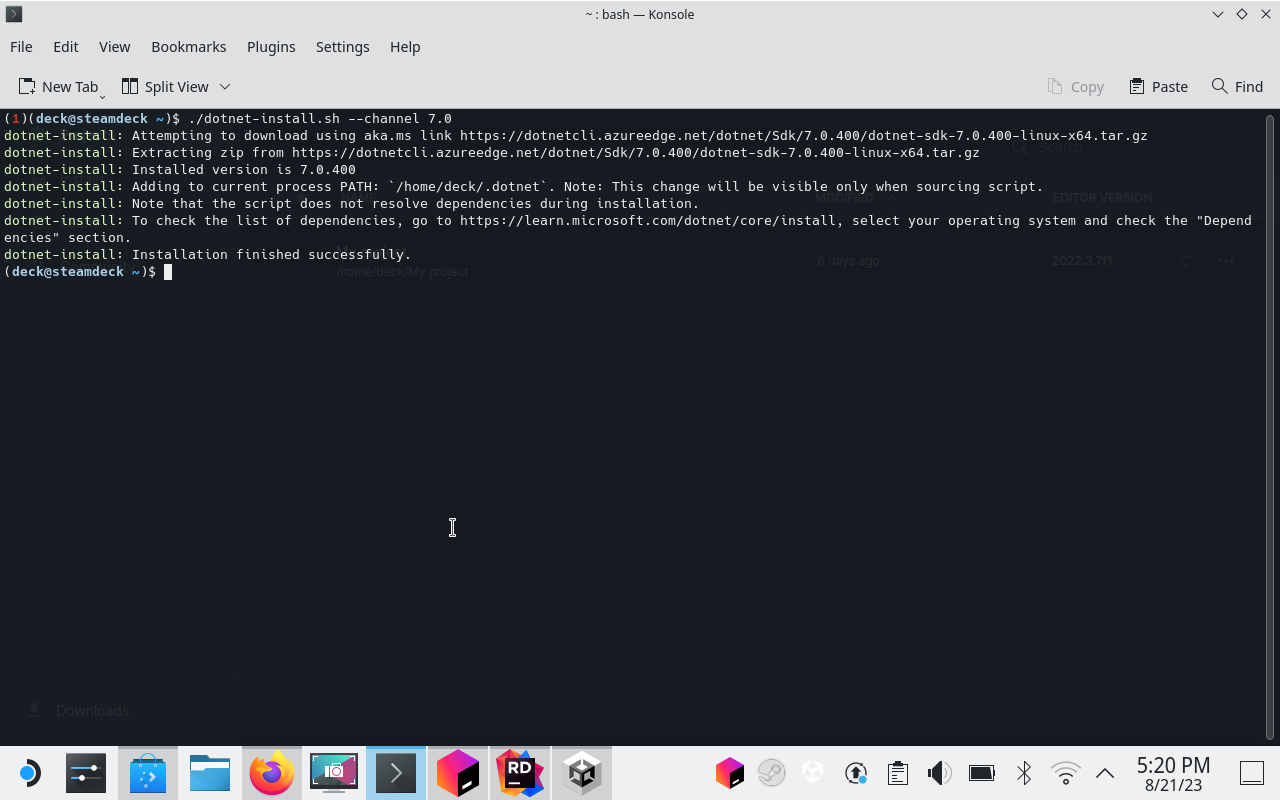Image resolution: width=1280 pixels, height=800 pixels.
Task: Switch to Unity Hub in taskbar
Action: [x=582, y=773]
